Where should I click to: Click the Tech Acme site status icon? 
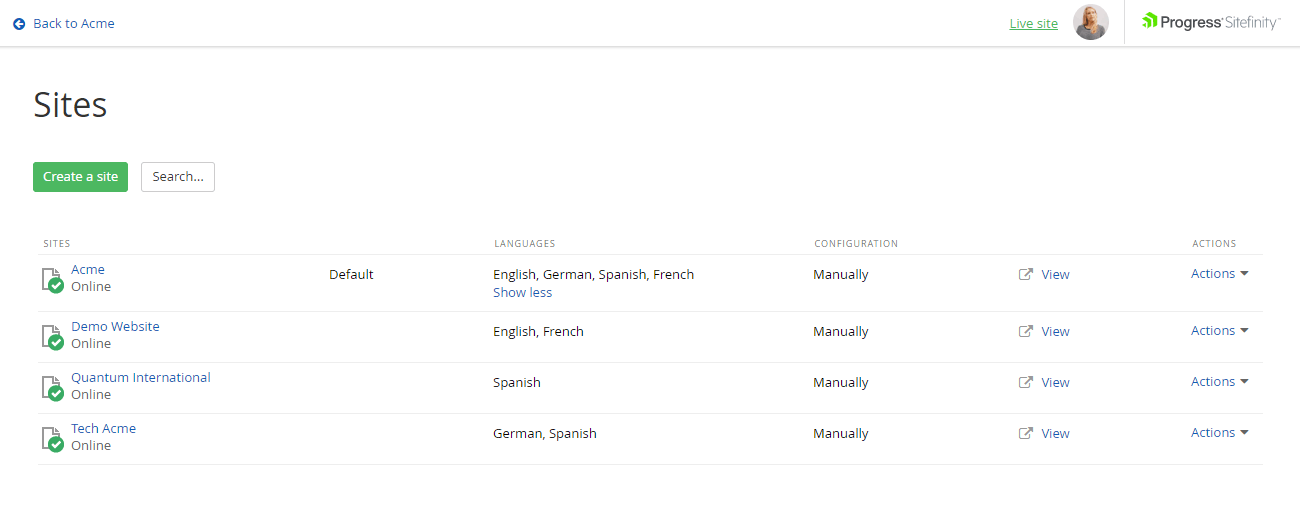click(52, 439)
